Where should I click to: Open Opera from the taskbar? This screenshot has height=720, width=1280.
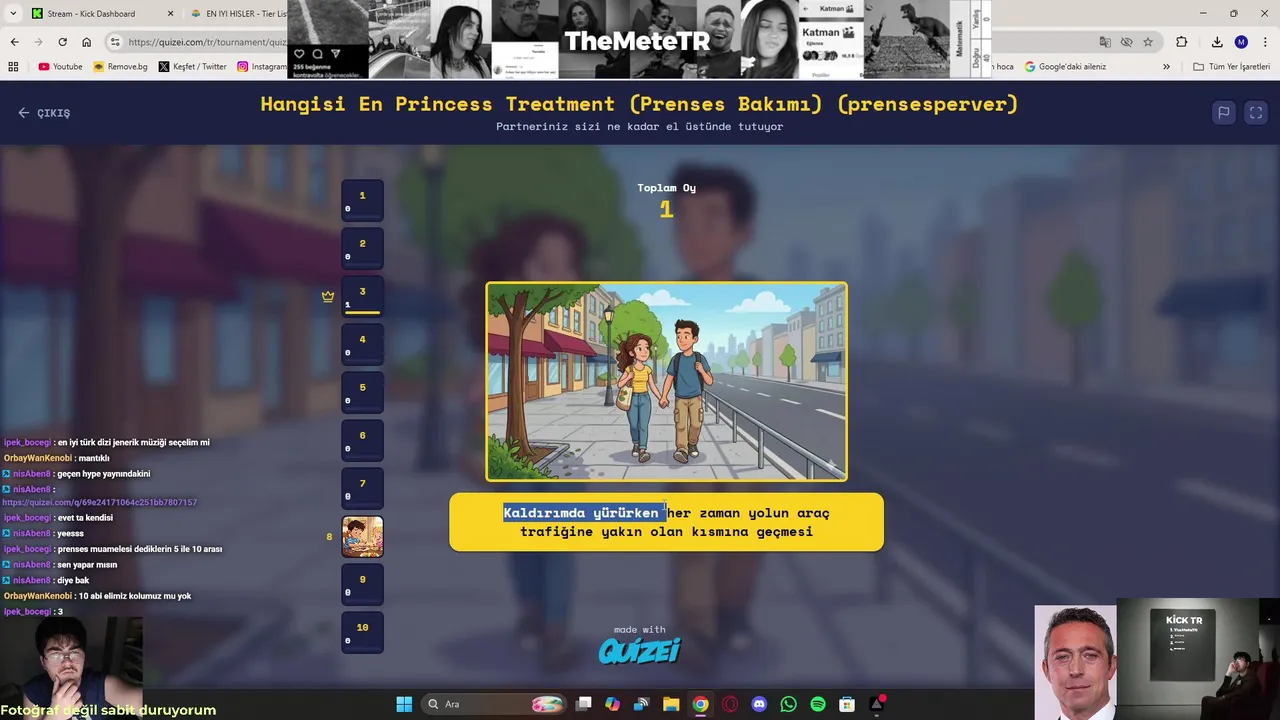[x=730, y=704]
